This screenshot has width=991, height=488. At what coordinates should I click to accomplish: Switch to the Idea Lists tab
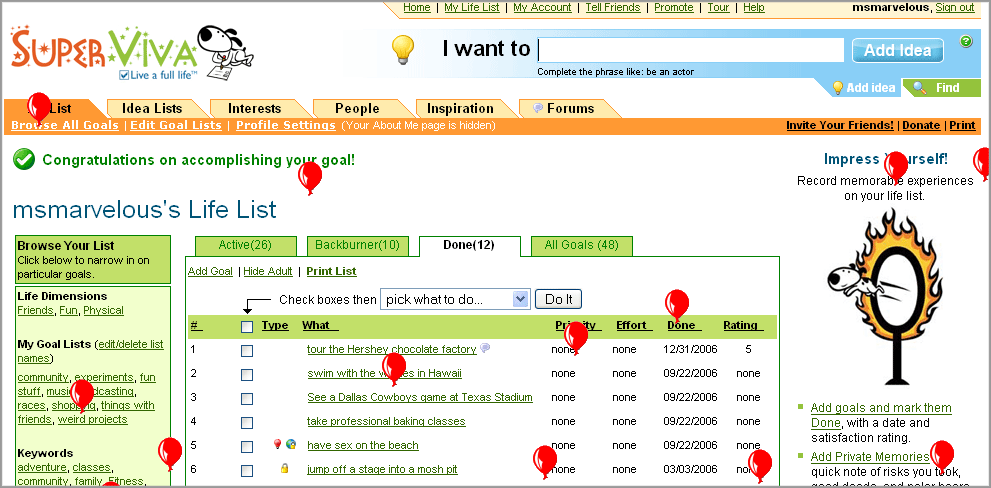[152, 108]
